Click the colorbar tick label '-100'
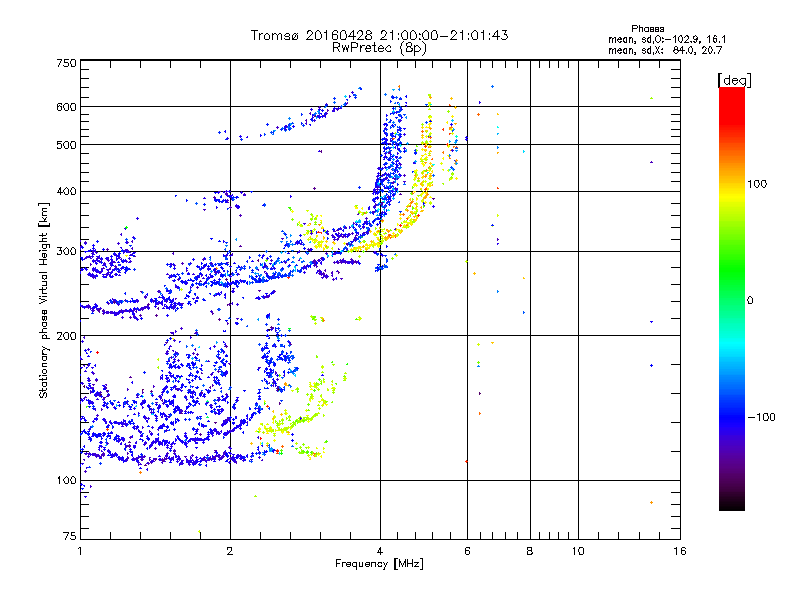This screenshot has height=600, width=800. pos(762,417)
